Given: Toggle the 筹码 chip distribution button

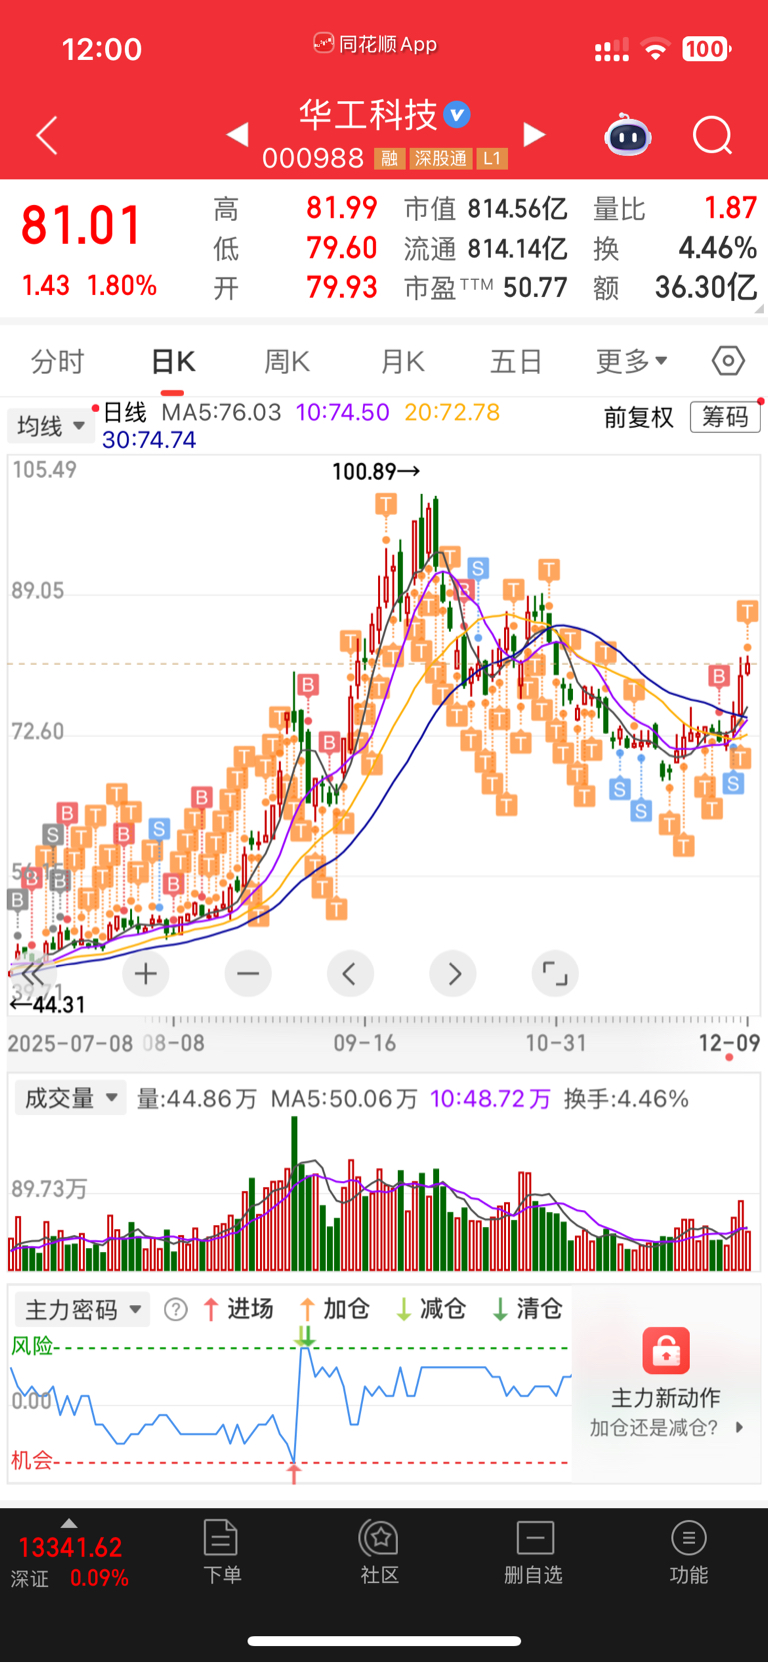Looking at the screenshot, I should pyautogui.click(x=725, y=417).
